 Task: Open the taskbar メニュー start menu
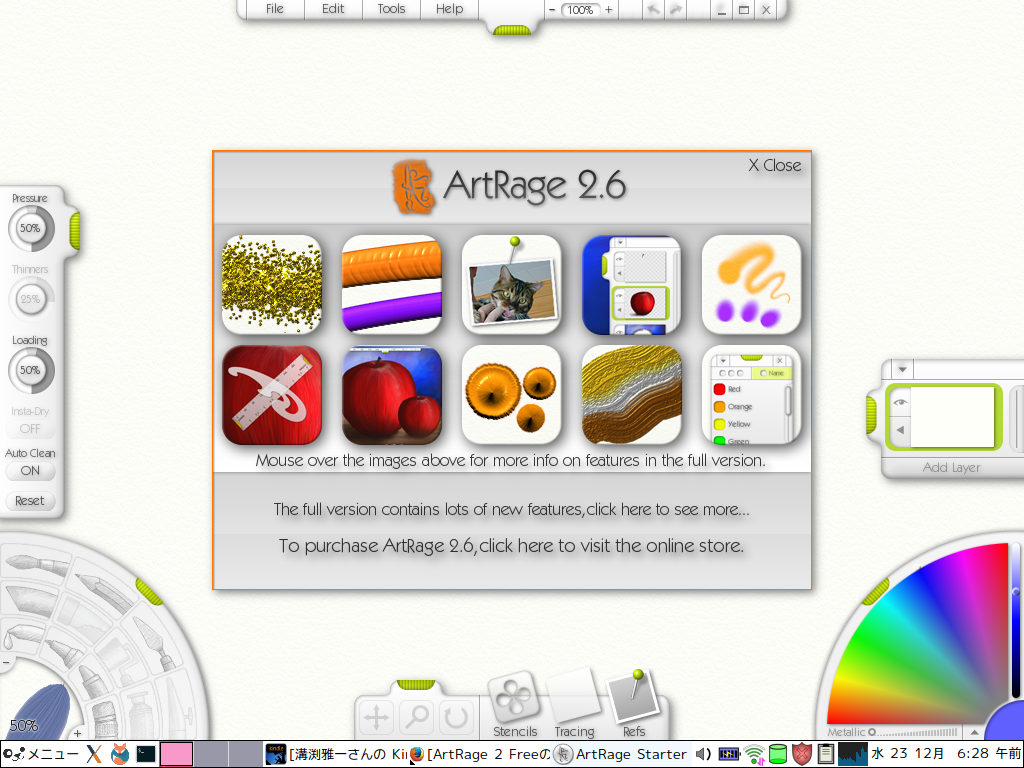pyautogui.click(x=40, y=754)
